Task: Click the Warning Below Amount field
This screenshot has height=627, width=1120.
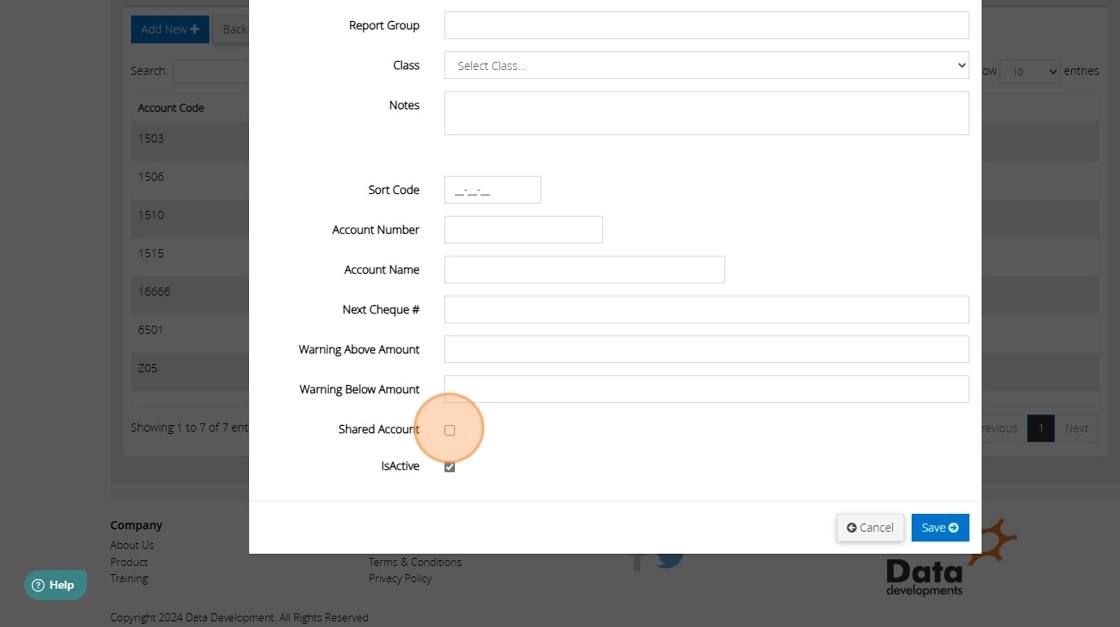Action: coord(706,389)
